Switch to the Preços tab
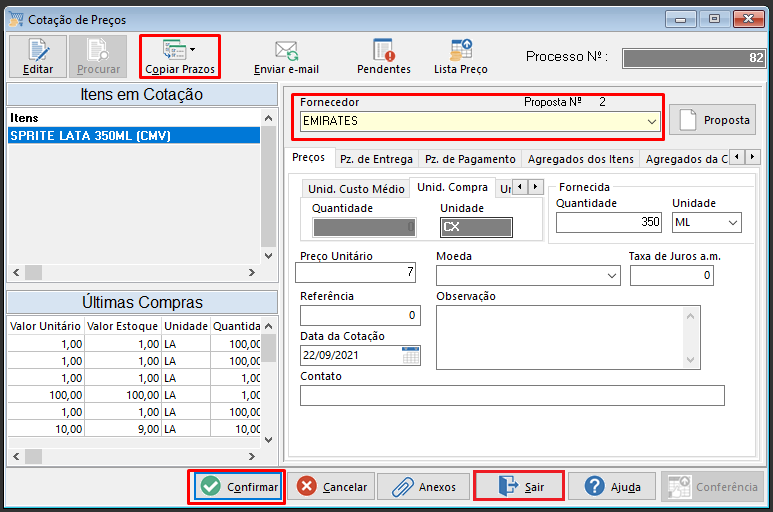The width and height of the screenshot is (773, 512). [x=309, y=158]
